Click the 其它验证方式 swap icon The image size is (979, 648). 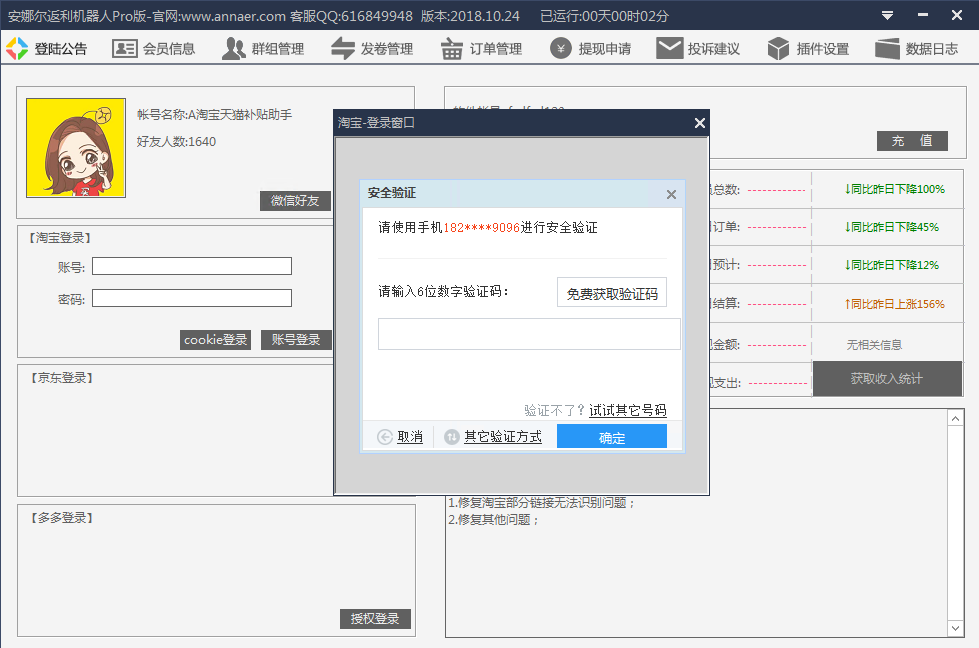click(451, 437)
